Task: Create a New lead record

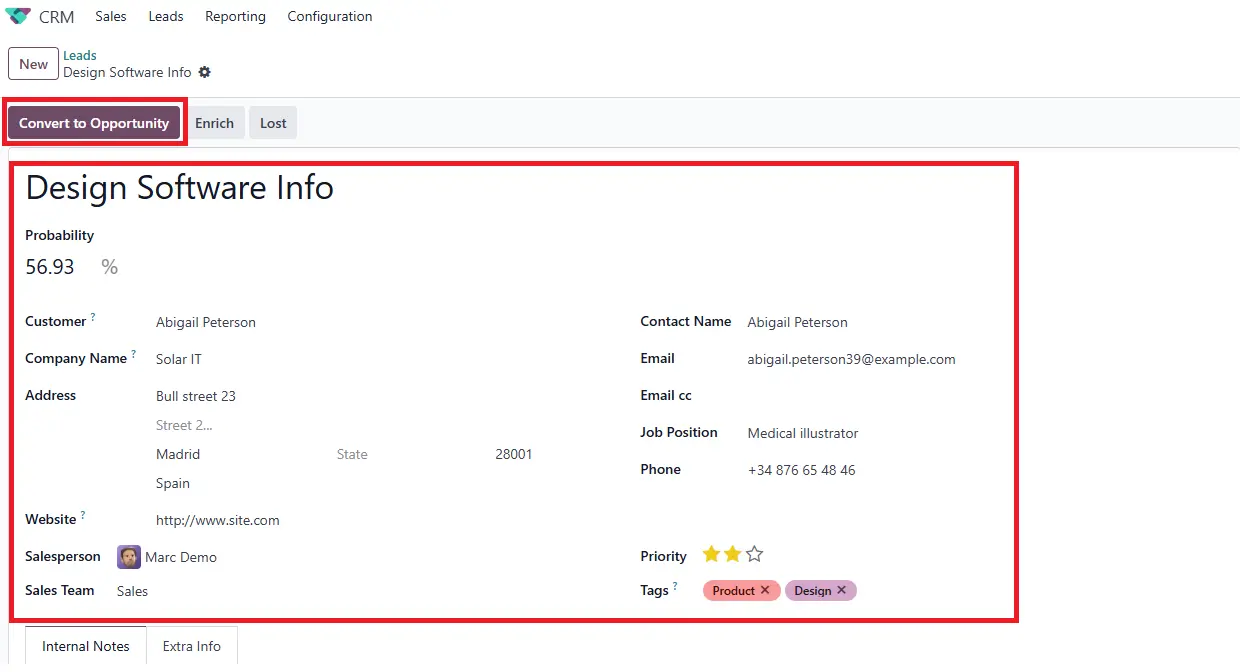Action: 33,64
